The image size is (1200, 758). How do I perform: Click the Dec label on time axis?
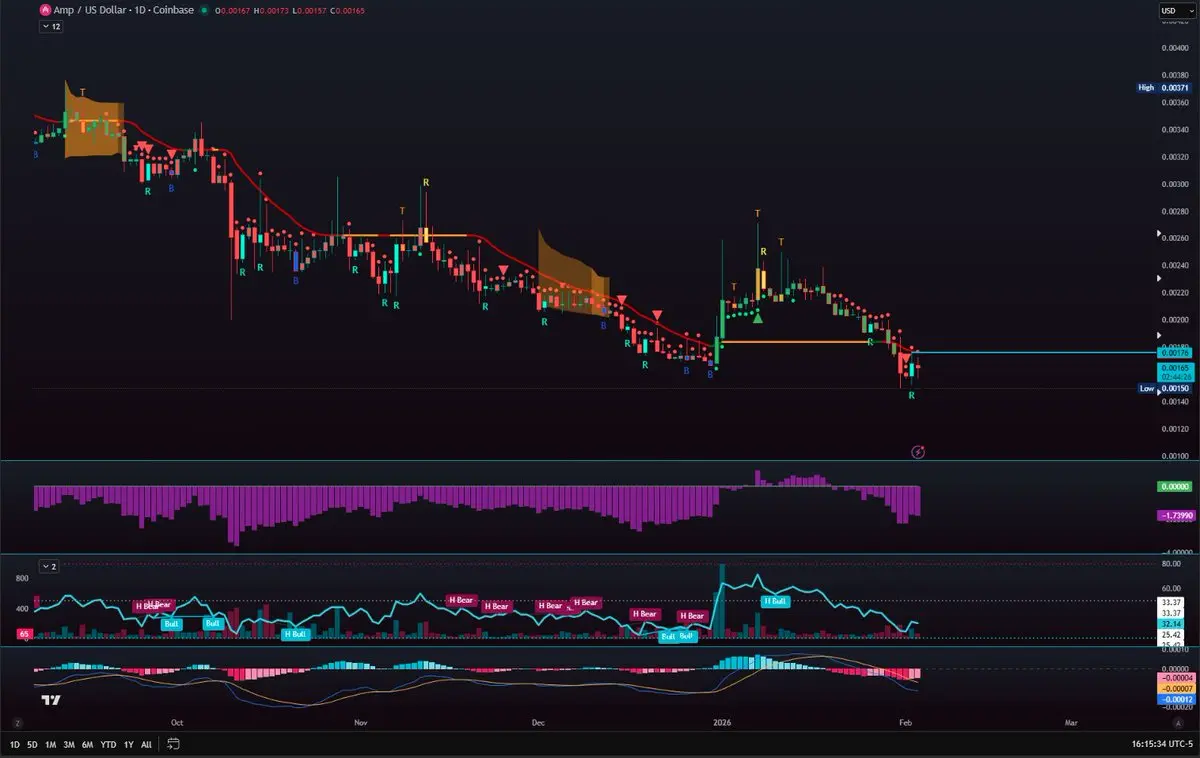click(x=538, y=721)
